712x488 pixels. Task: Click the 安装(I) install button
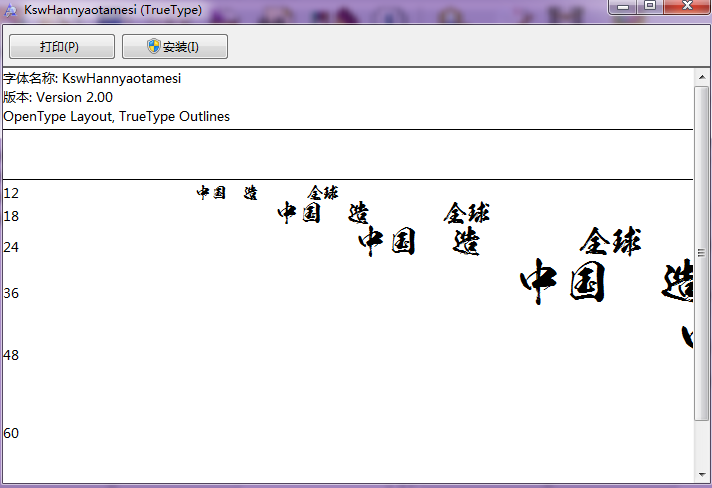pos(175,47)
